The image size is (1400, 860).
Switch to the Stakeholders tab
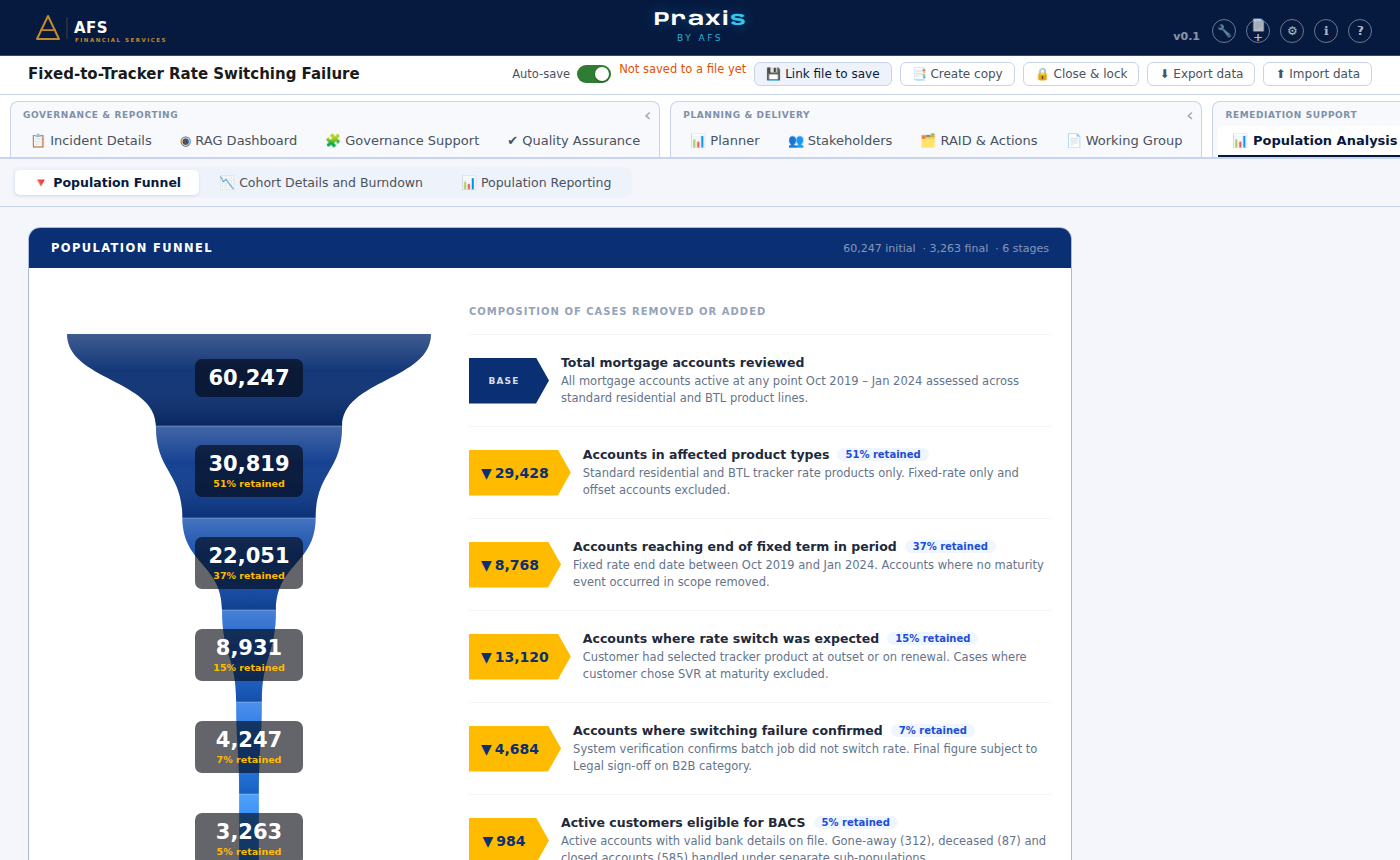coord(840,141)
